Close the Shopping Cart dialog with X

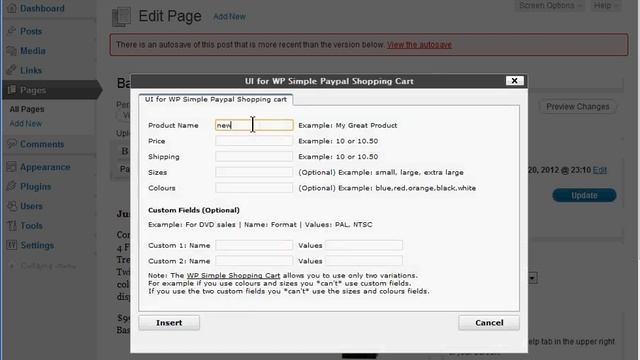[x=514, y=81]
